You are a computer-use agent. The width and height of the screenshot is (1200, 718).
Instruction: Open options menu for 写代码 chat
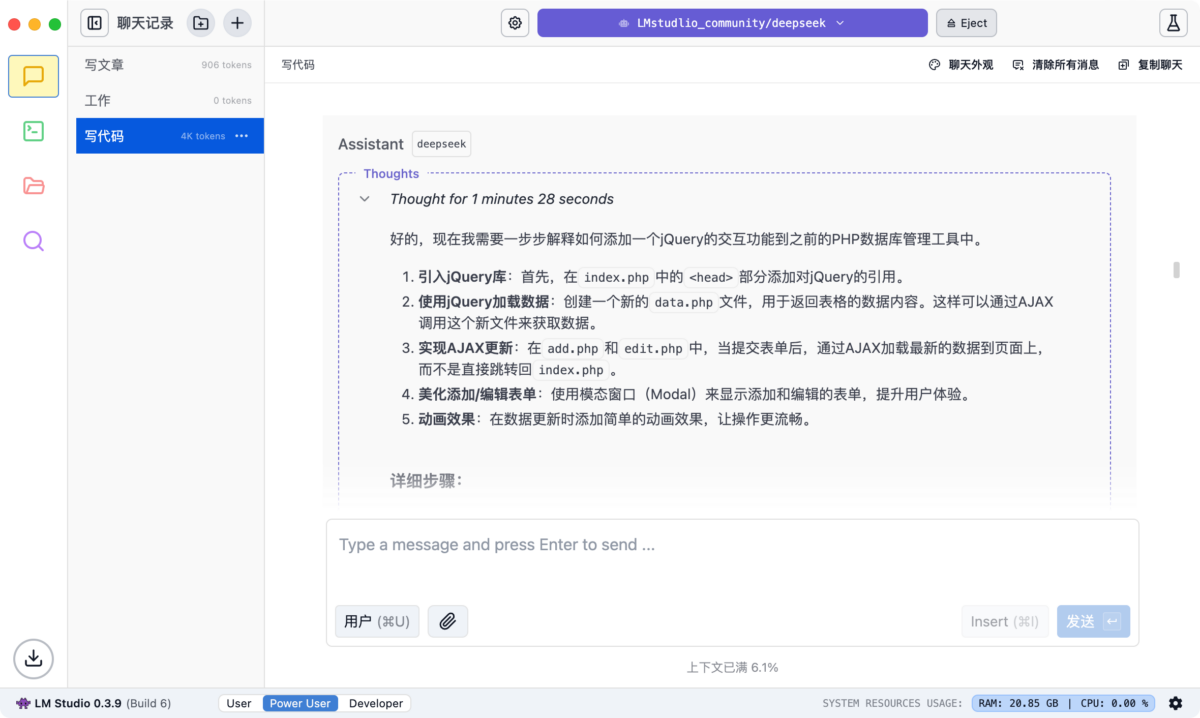click(x=241, y=136)
